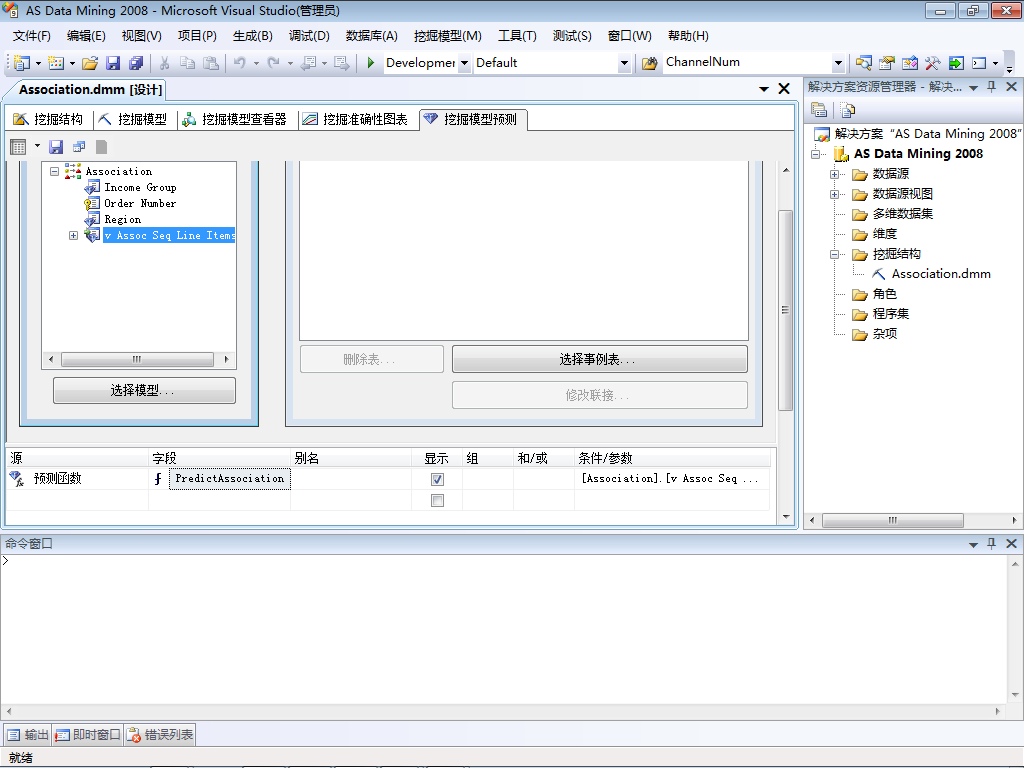Click the singleton query icon in designer toolbar
1024x768 pixels.
(79, 147)
